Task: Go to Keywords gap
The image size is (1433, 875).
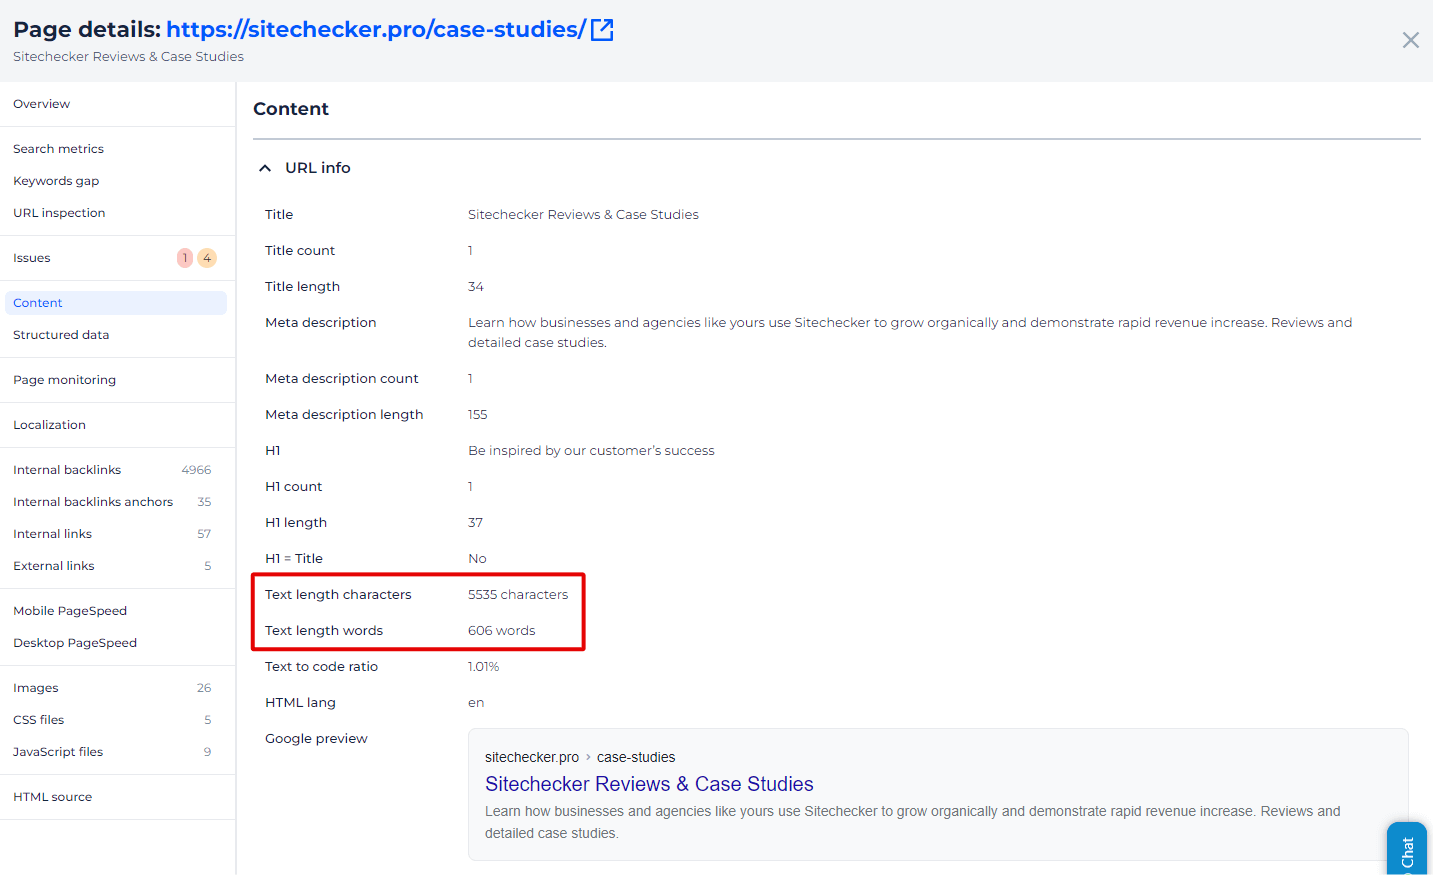Action: (x=56, y=181)
